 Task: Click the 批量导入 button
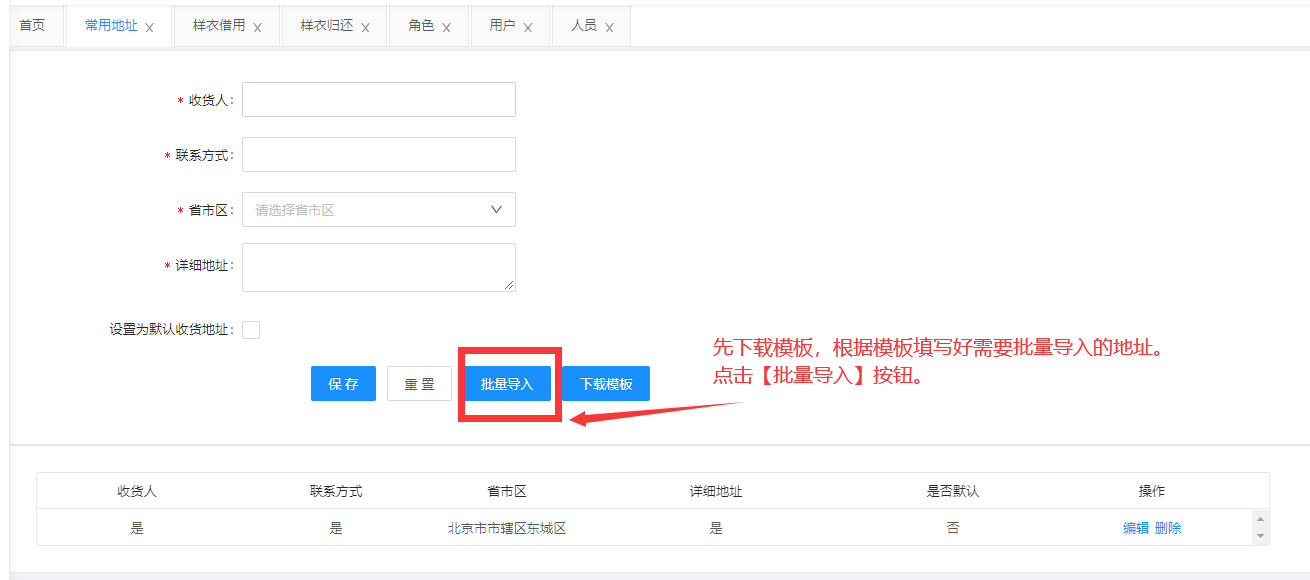[507, 384]
